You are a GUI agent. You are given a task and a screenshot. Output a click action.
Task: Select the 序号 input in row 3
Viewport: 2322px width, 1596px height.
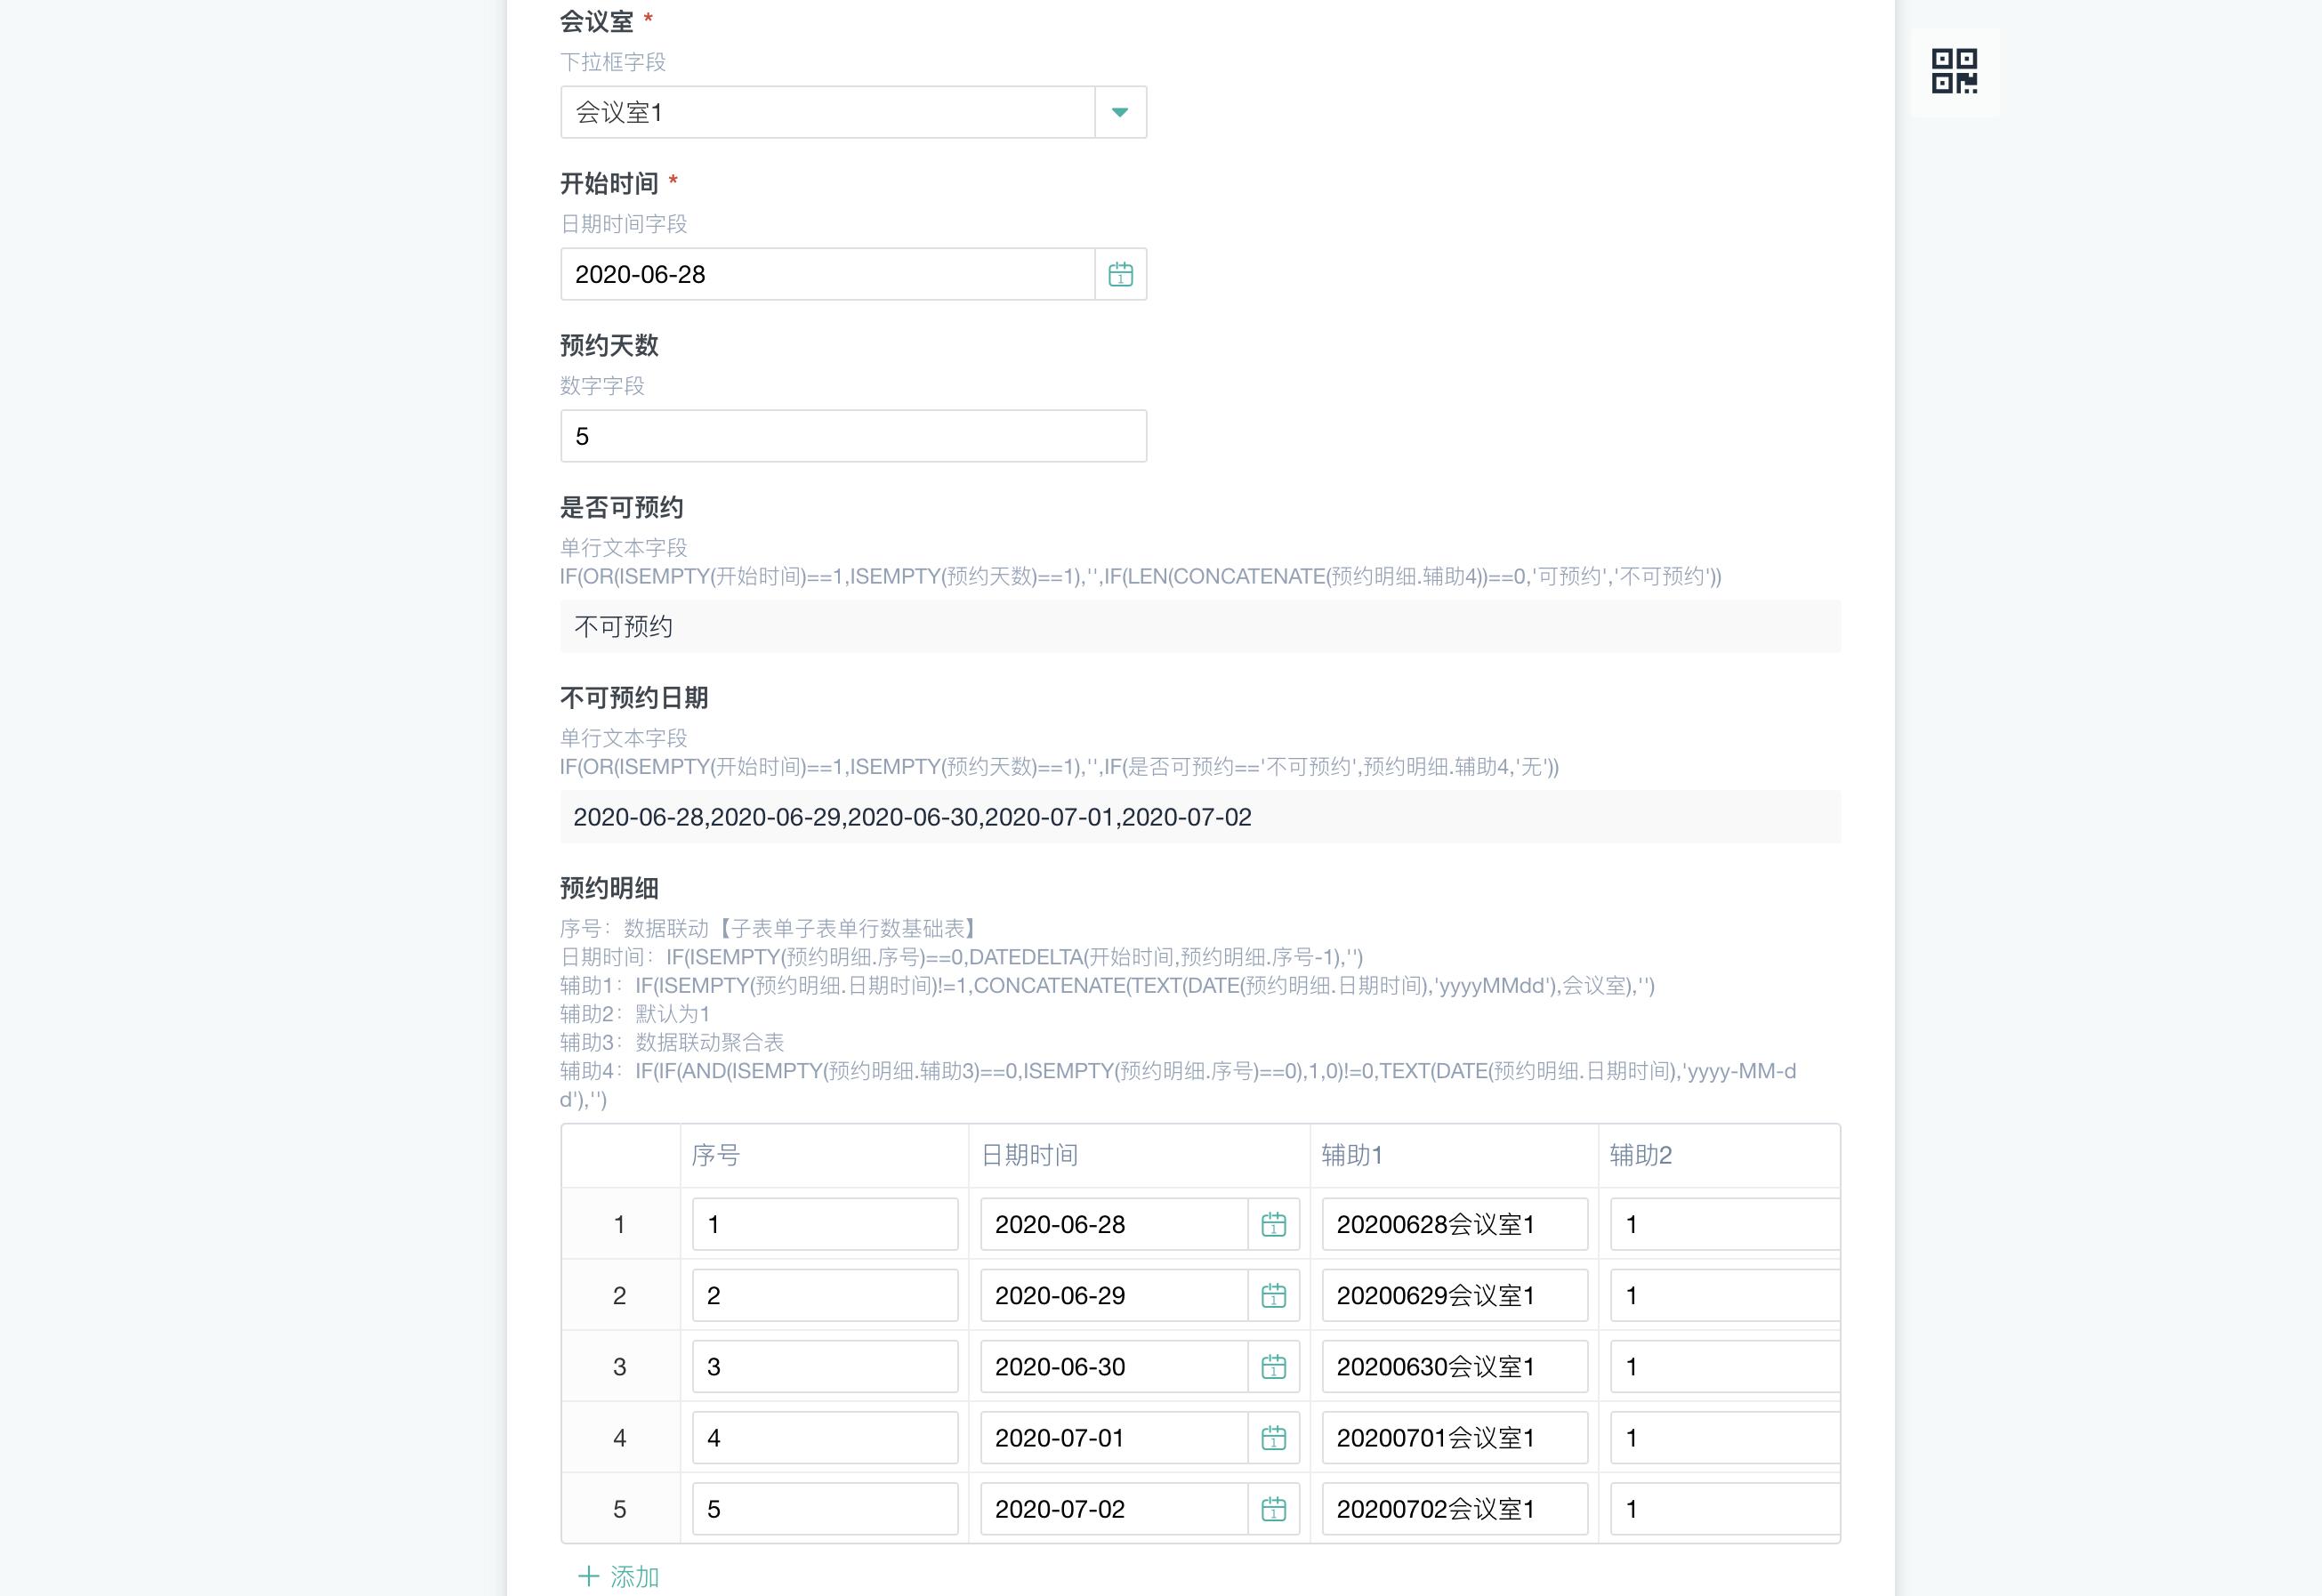824,1366
